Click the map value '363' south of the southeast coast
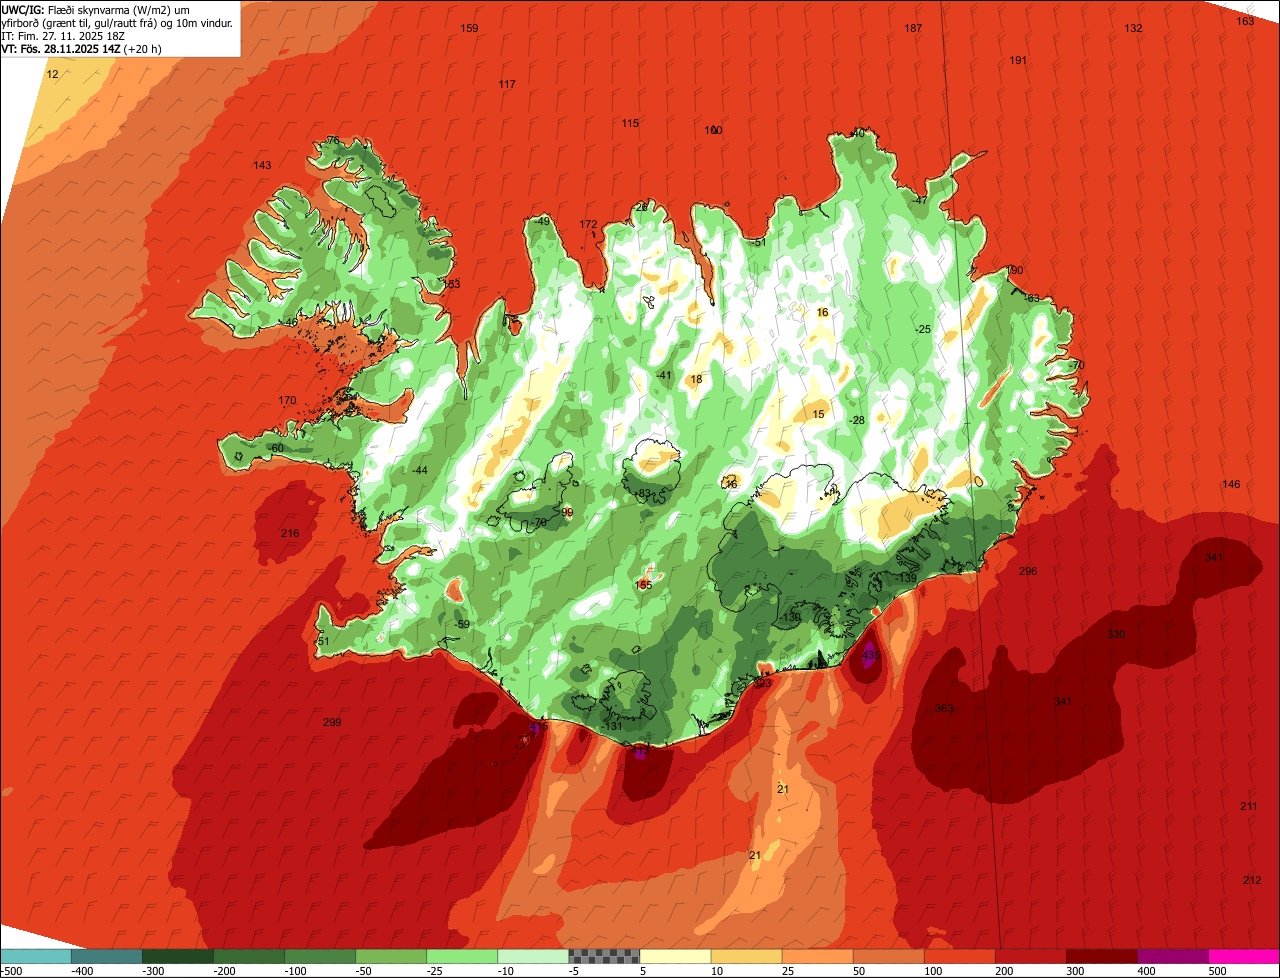 [944, 708]
